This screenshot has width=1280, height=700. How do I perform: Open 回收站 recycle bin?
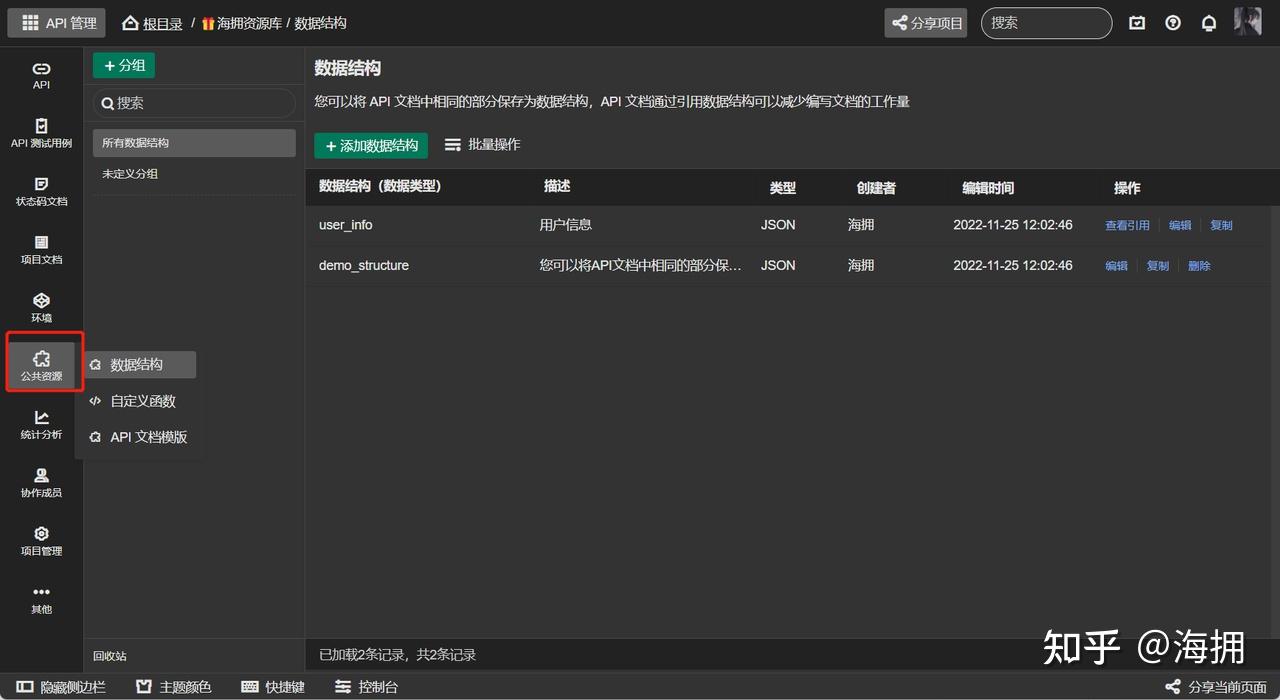pos(110,656)
